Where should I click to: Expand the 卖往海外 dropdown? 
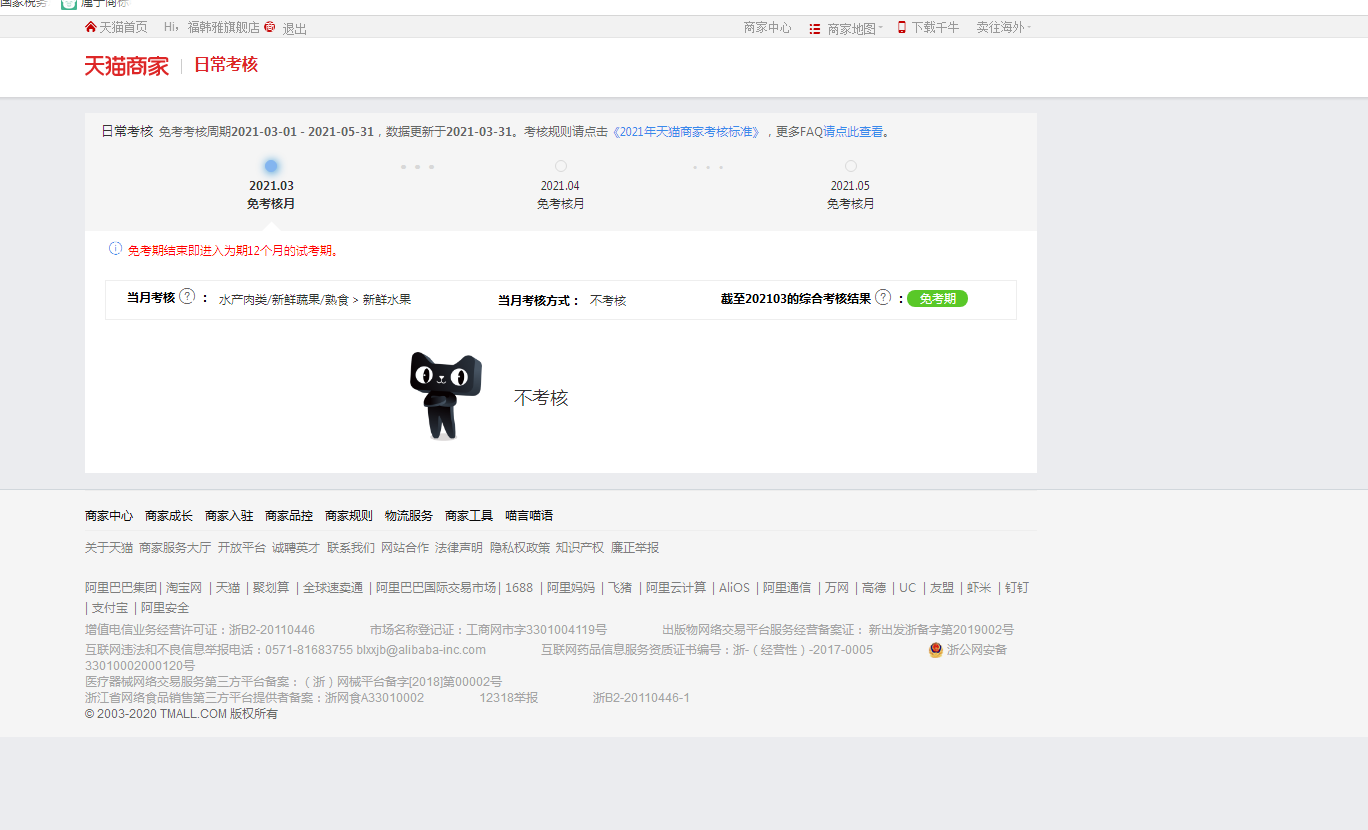1004,28
